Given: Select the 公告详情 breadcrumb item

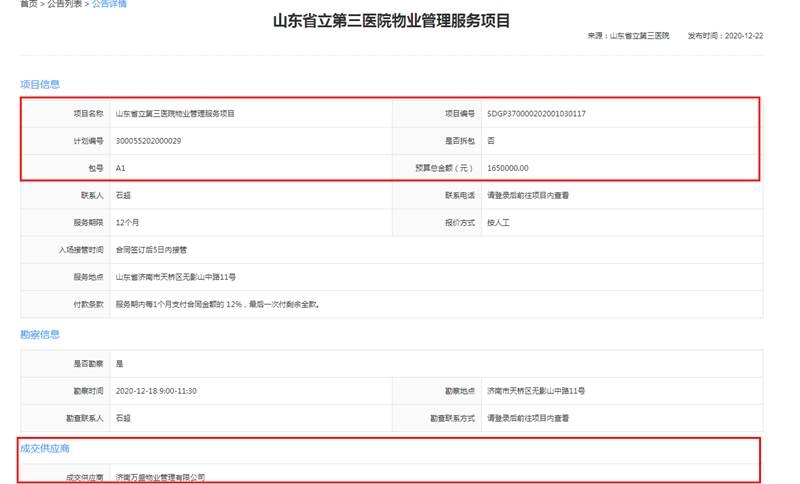Looking at the screenshot, I should (x=109, y=4).
